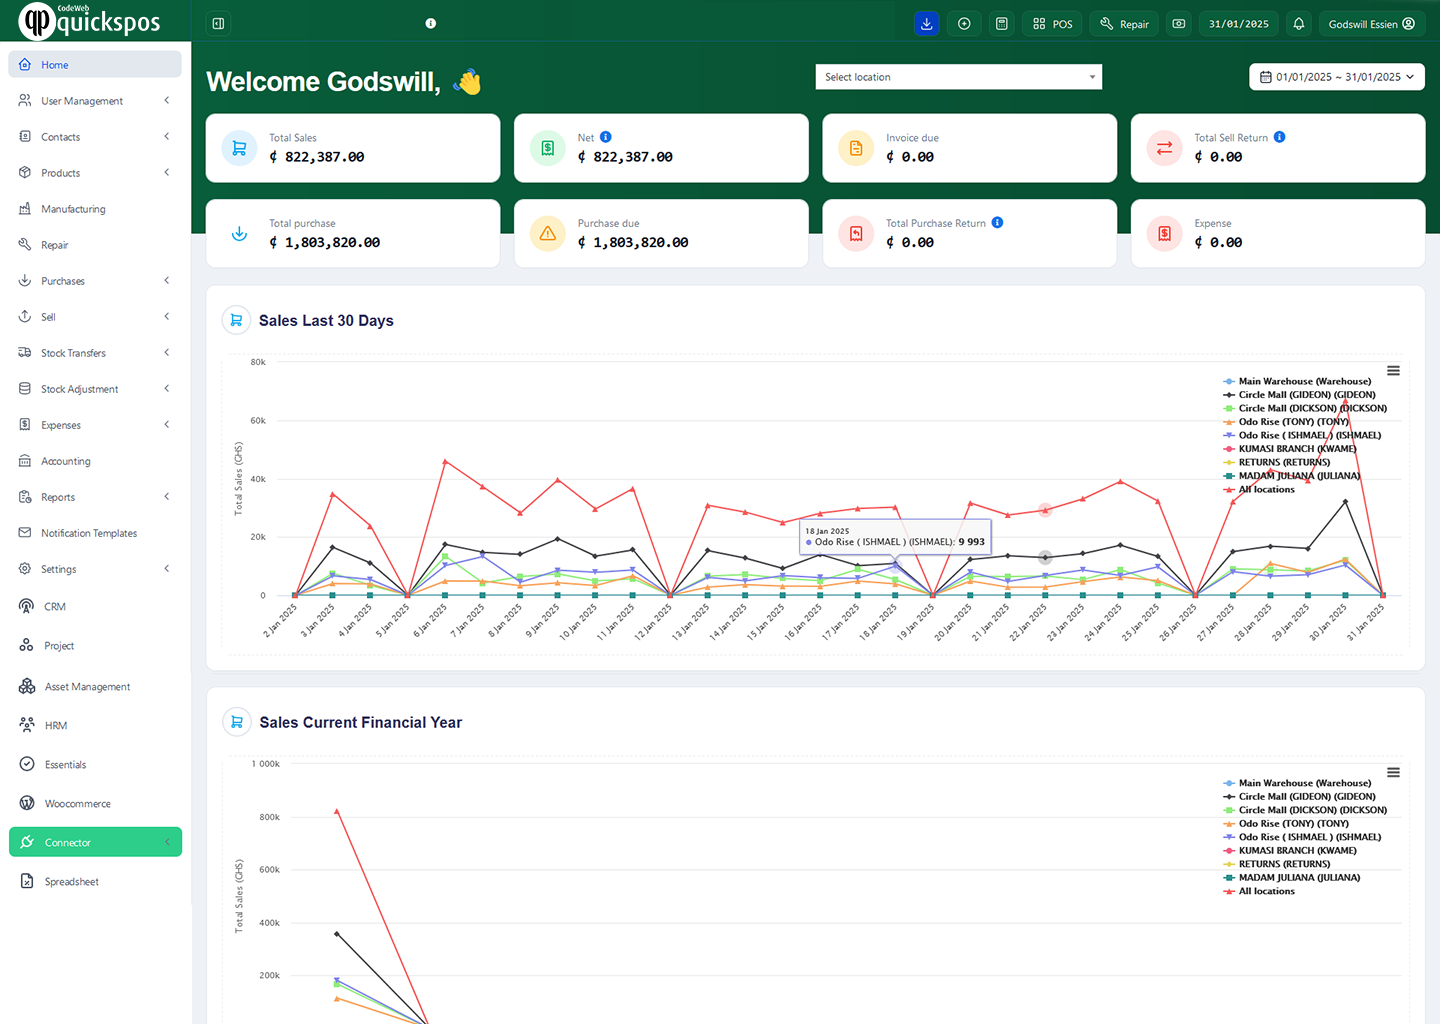Open the calculator icon in header
This screenshot has height=1024, width=1440.
click(x=1001, y=24)
